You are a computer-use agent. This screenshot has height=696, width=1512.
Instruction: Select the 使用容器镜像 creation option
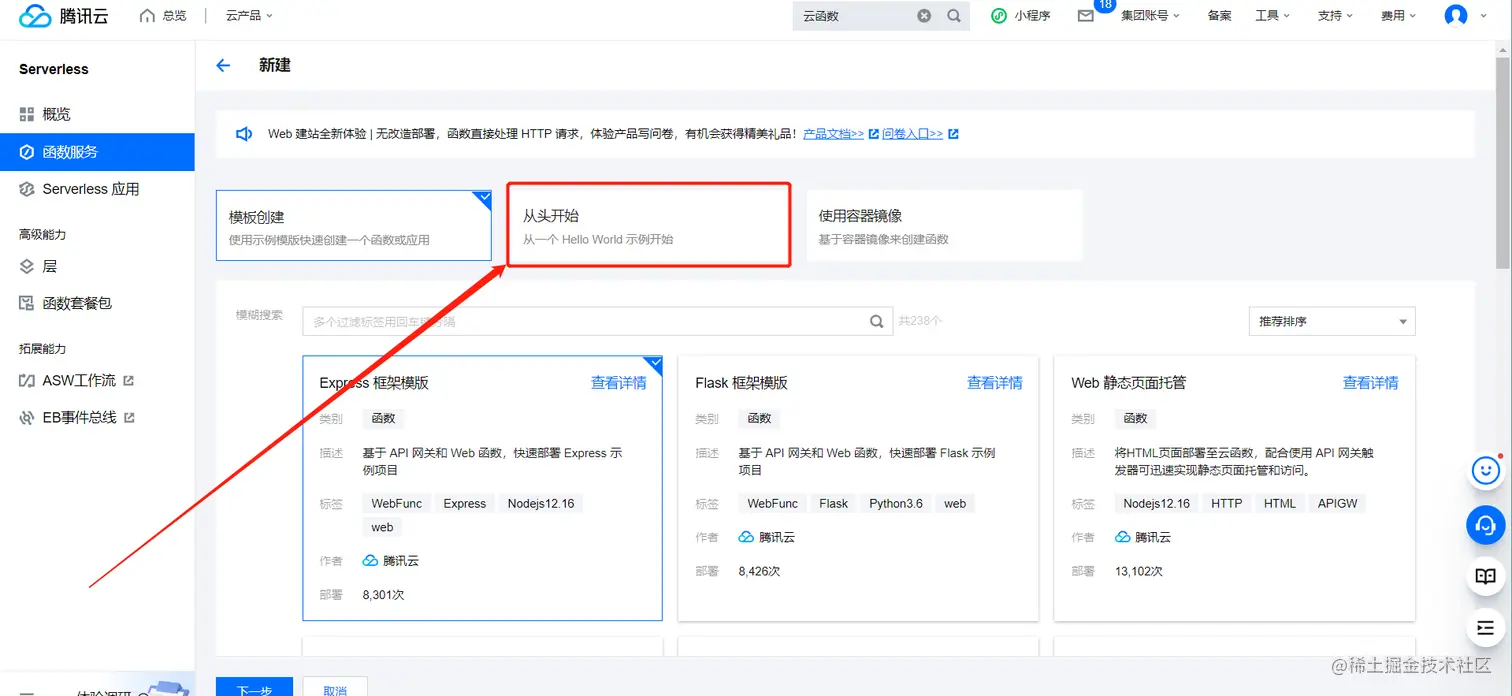944,226
